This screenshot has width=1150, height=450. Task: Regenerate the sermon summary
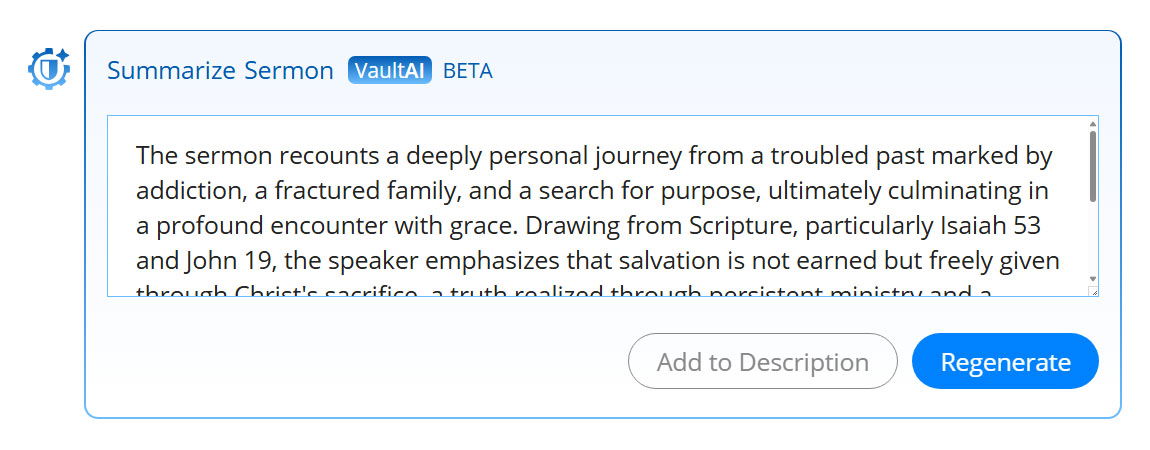(1006, 361)
